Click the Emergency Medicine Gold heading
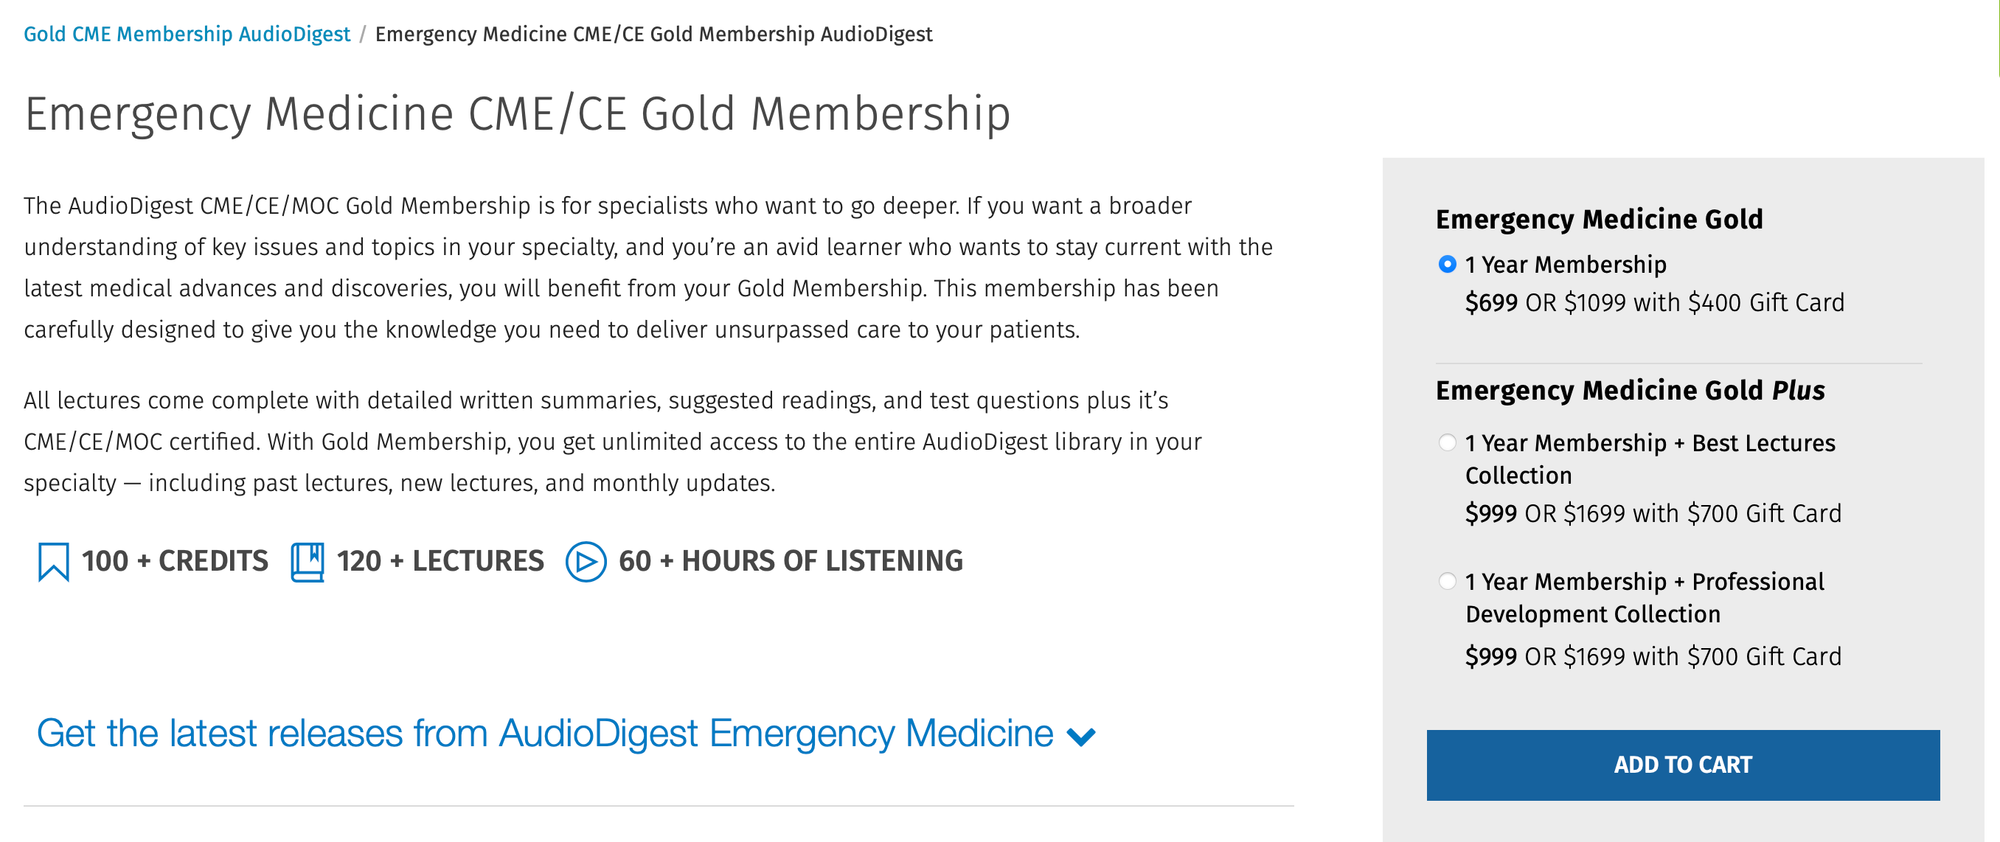The height and width of the screenshot is (842, 2000). pyautogui.click(x=1599, y=220)
